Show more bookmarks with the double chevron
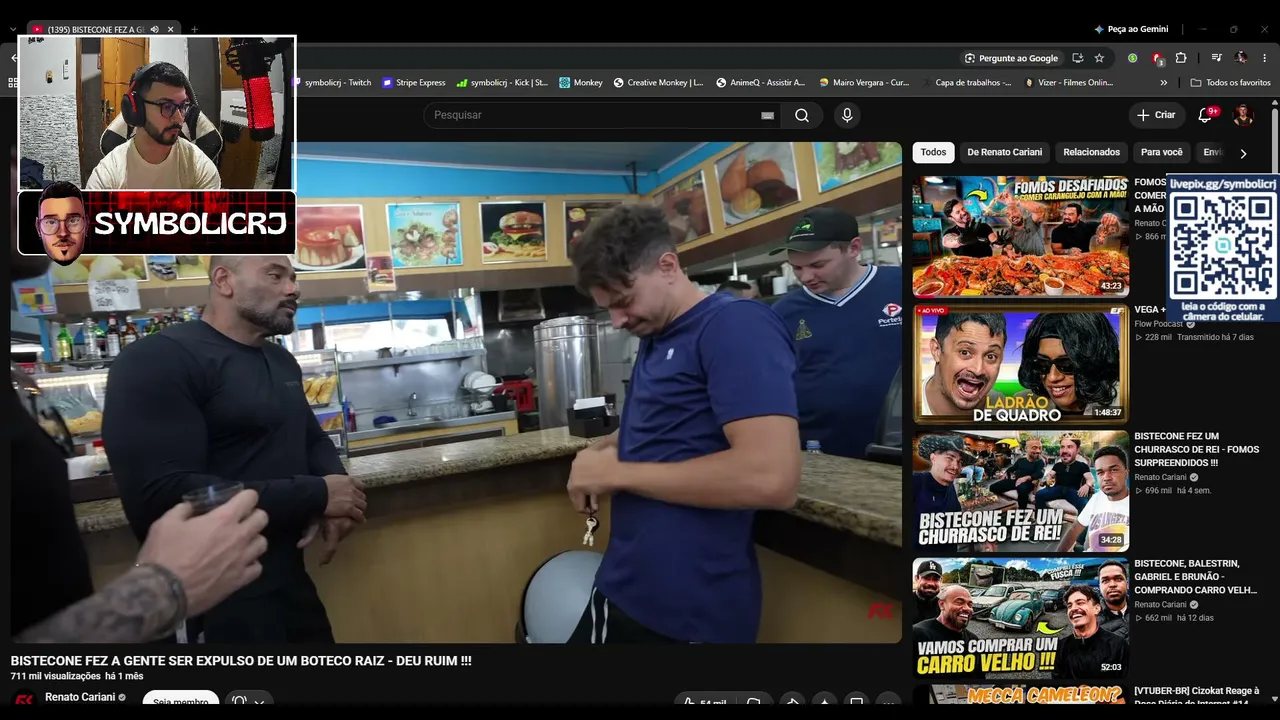Viewport: 1280px width, 720px height. [x=1163, y=83]
